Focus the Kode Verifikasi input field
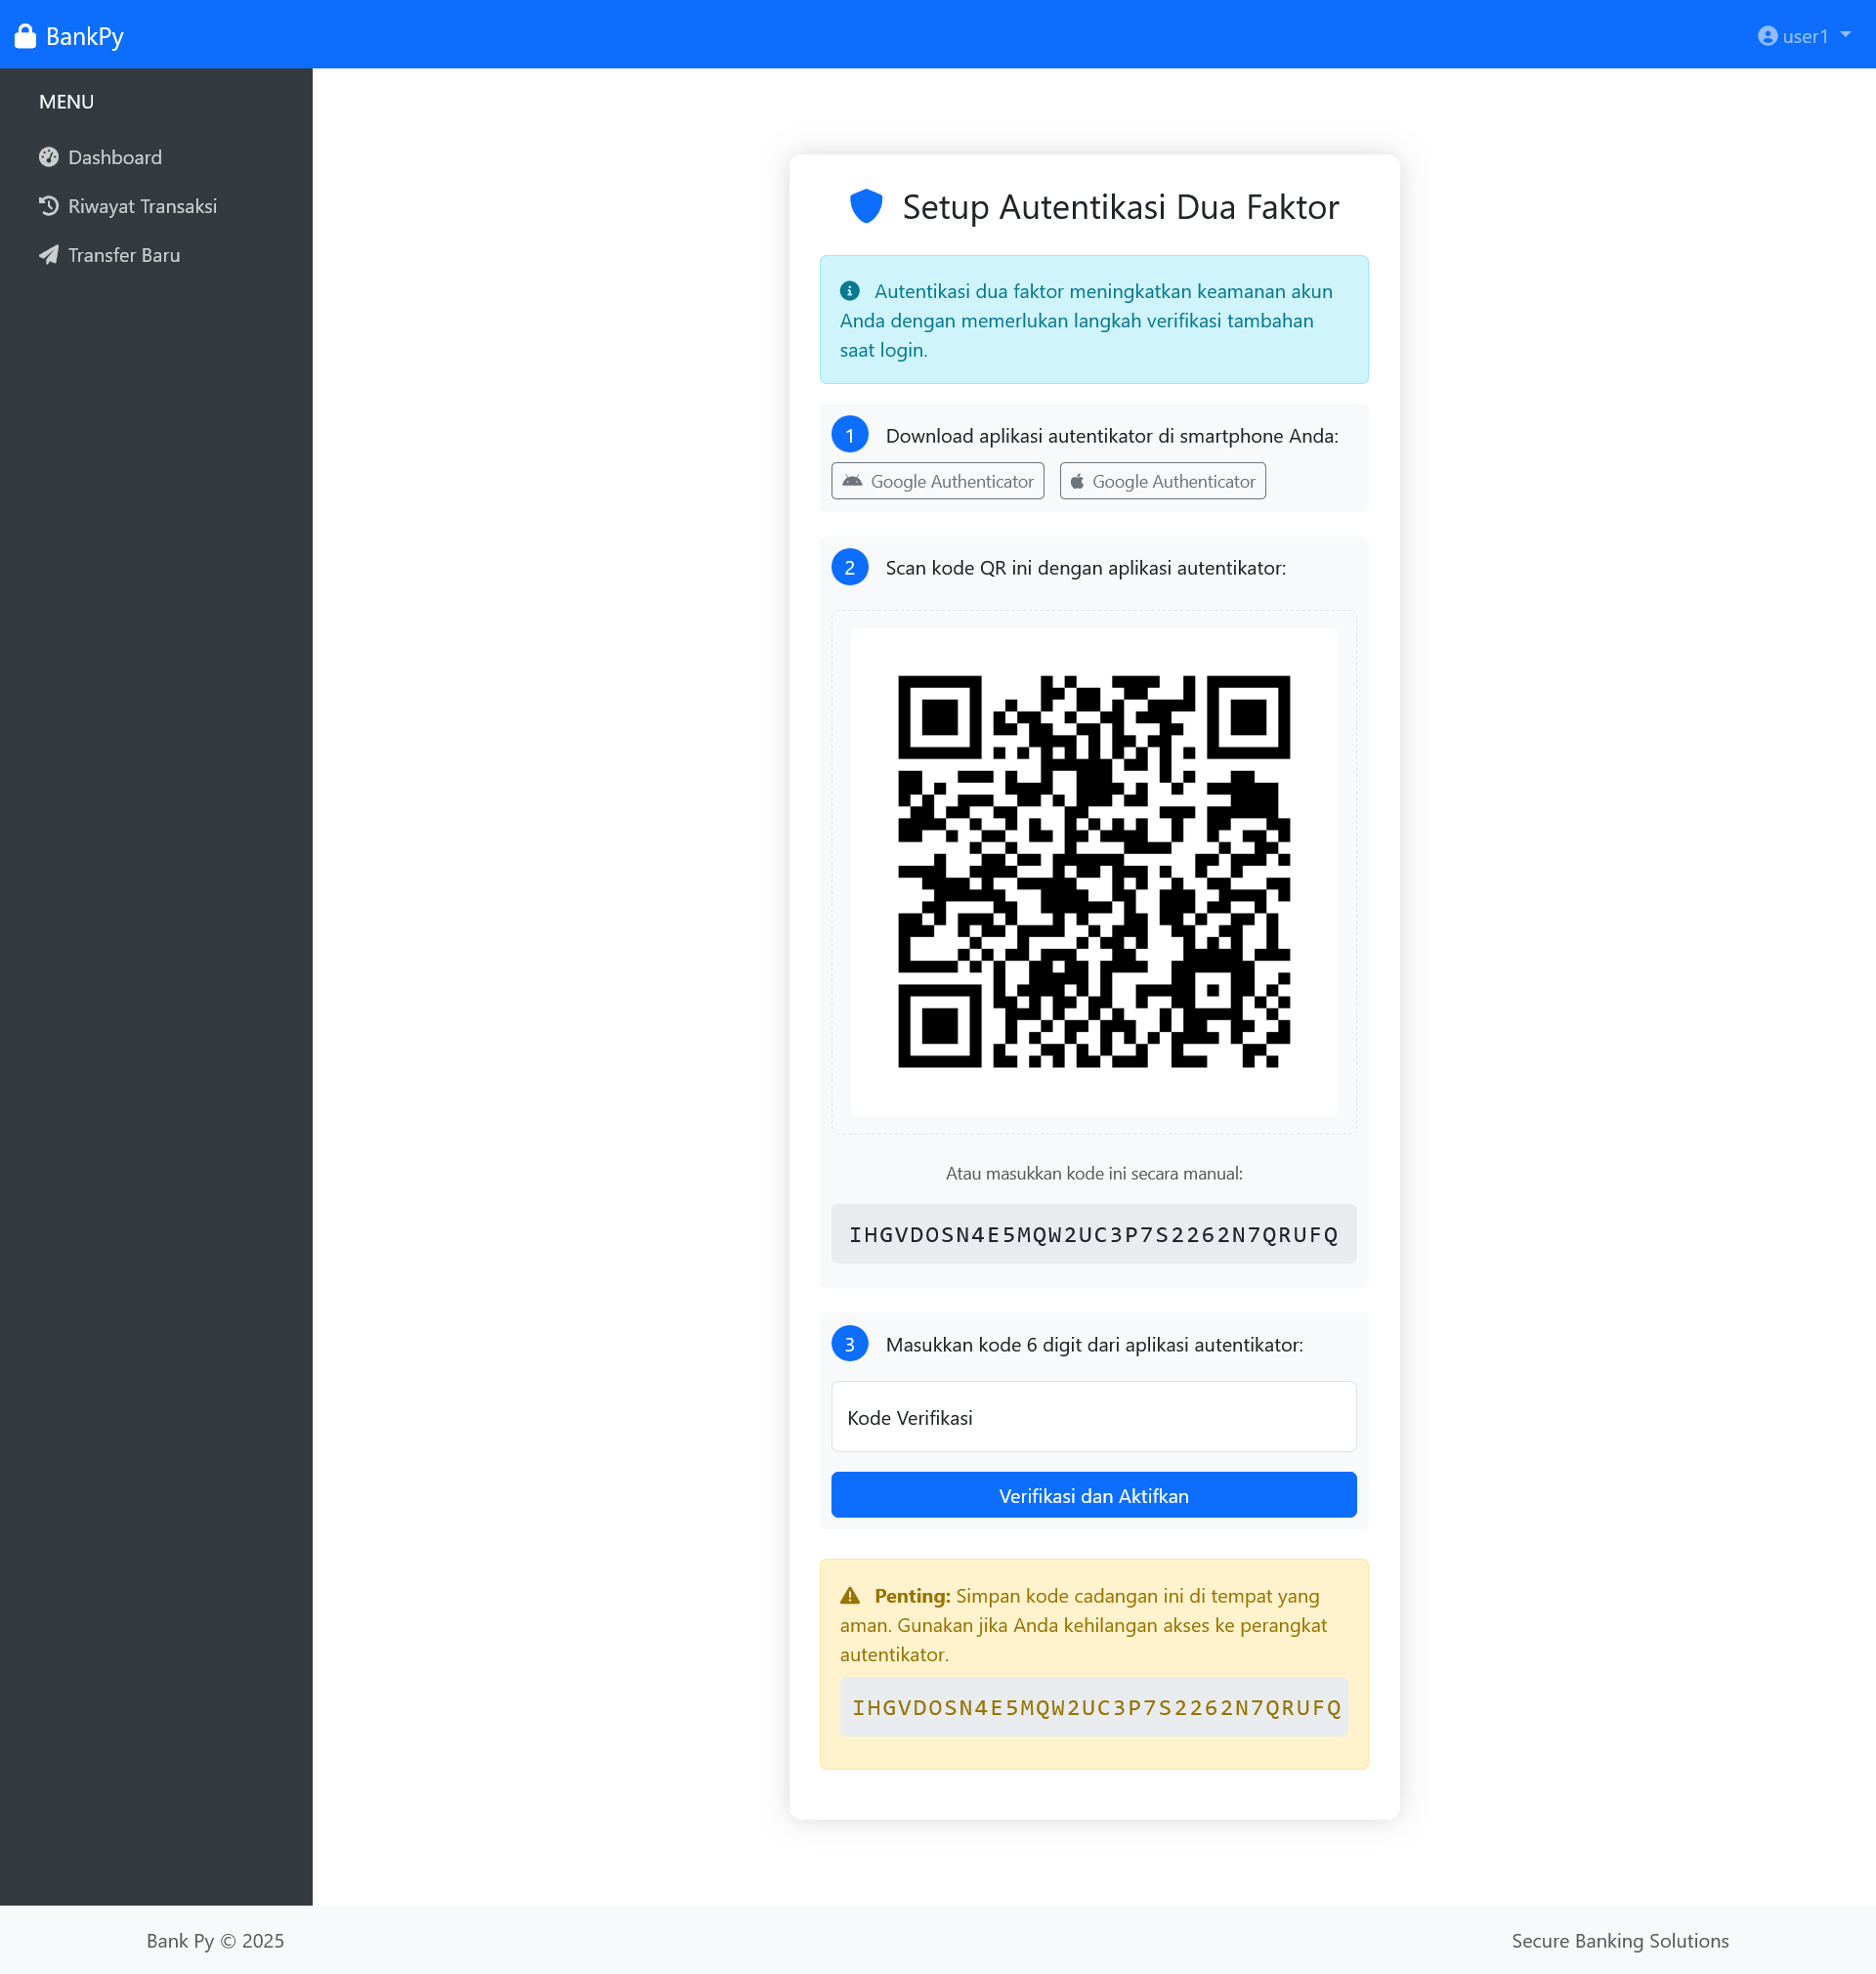Image resolution: width=1876 pixels, height=1974 pixels. 1093,1417
